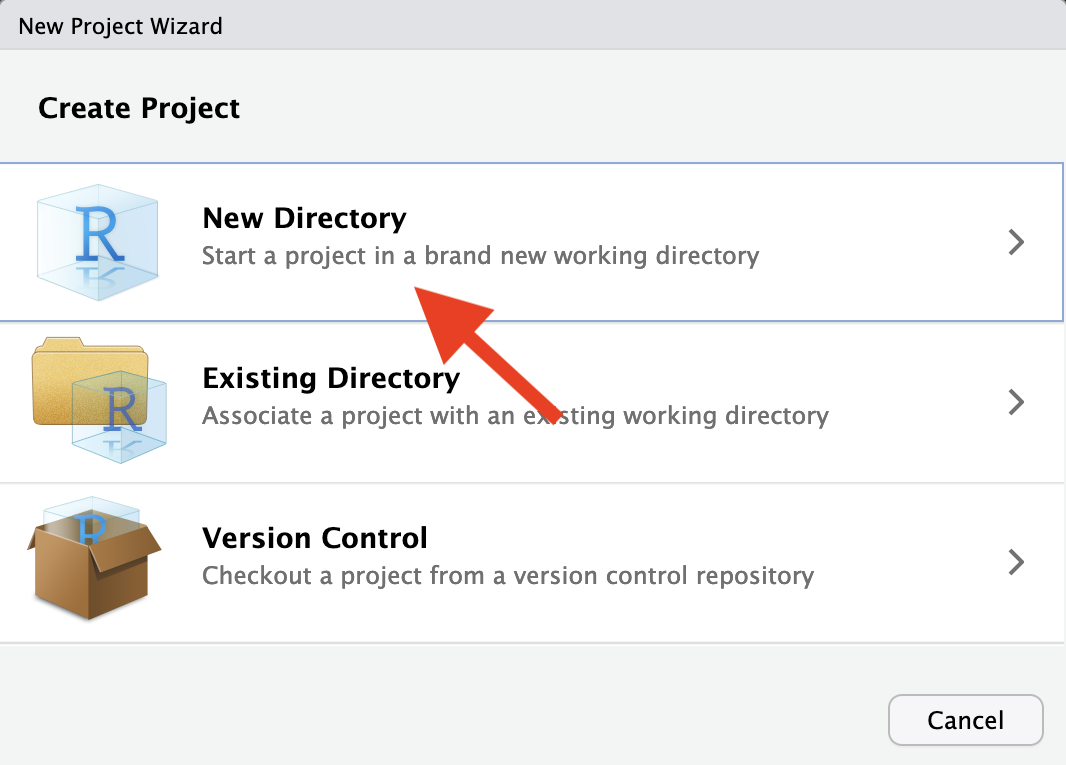
Task: Click the Create Project heading
Action: (139, 109)
